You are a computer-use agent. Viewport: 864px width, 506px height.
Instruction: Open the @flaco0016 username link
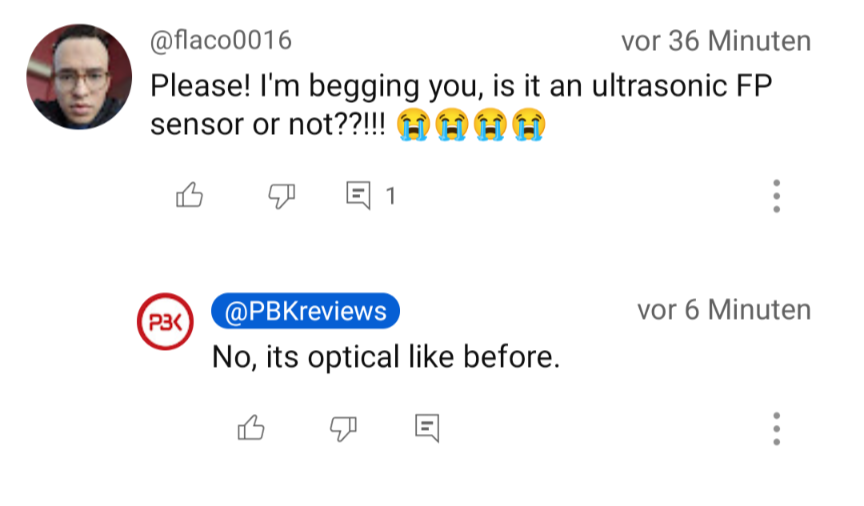[x=221, y=41]
